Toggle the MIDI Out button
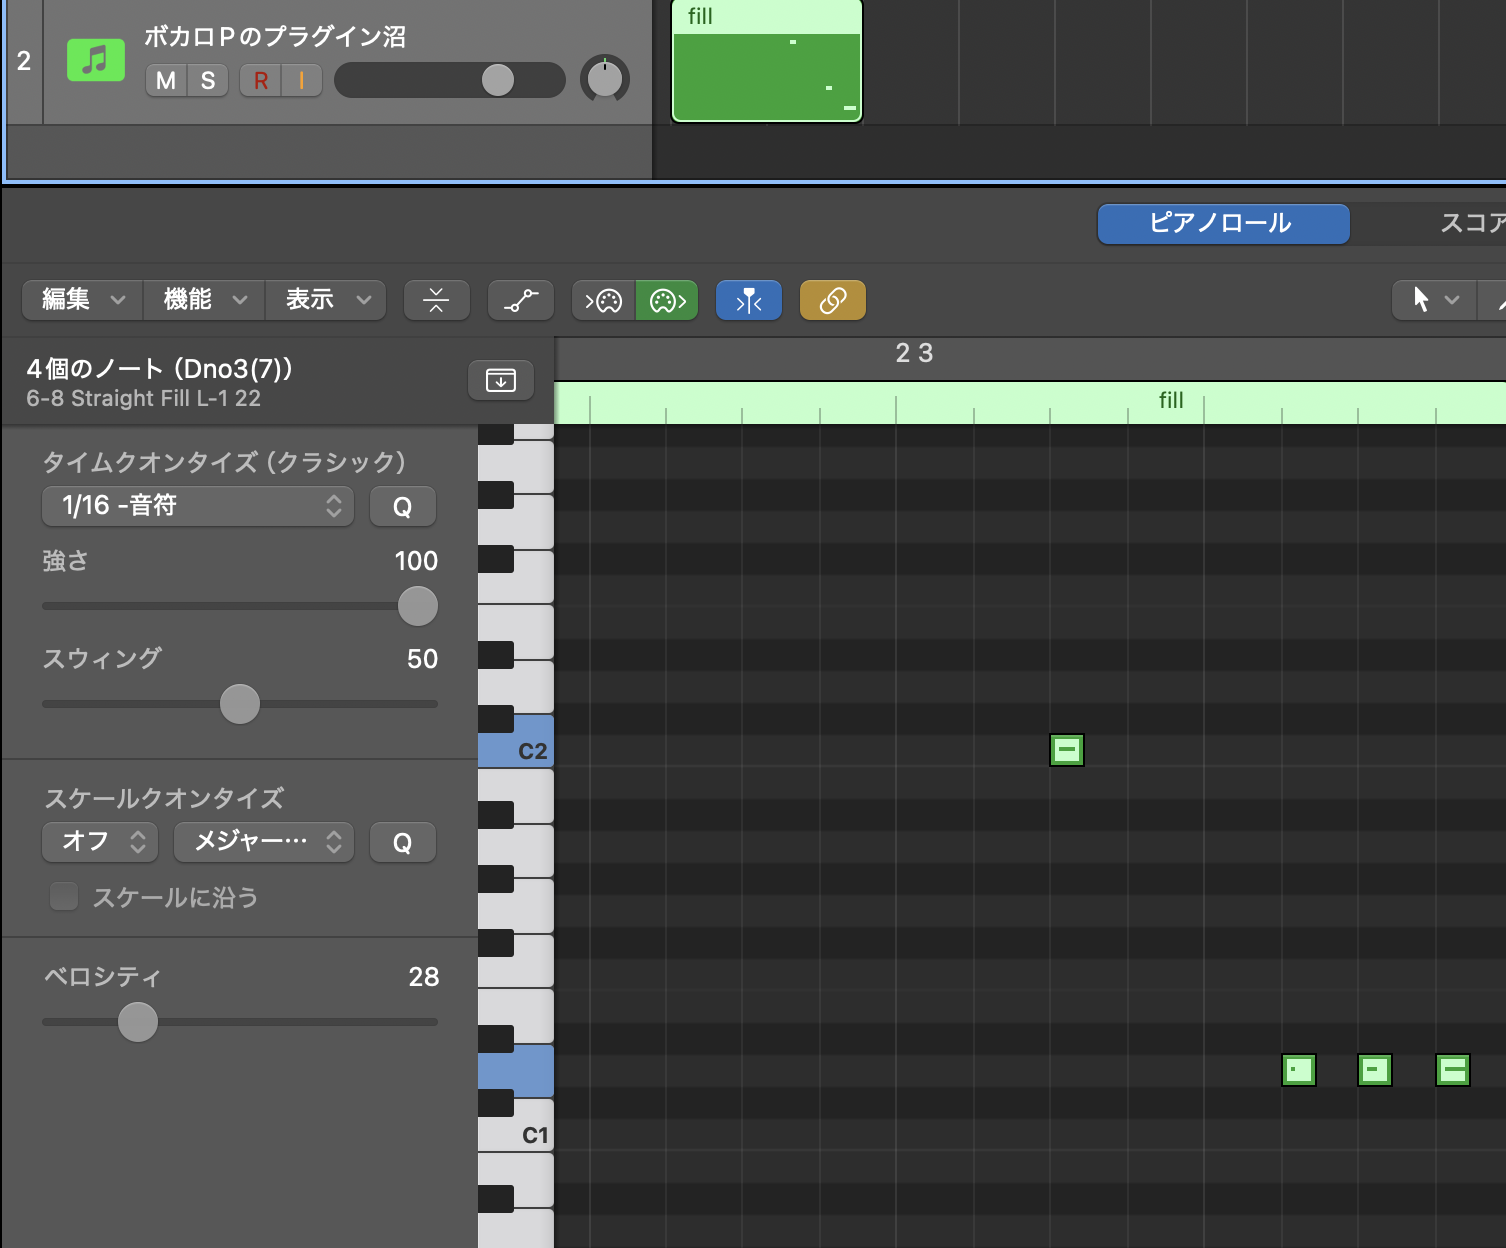 pos(667,300)
